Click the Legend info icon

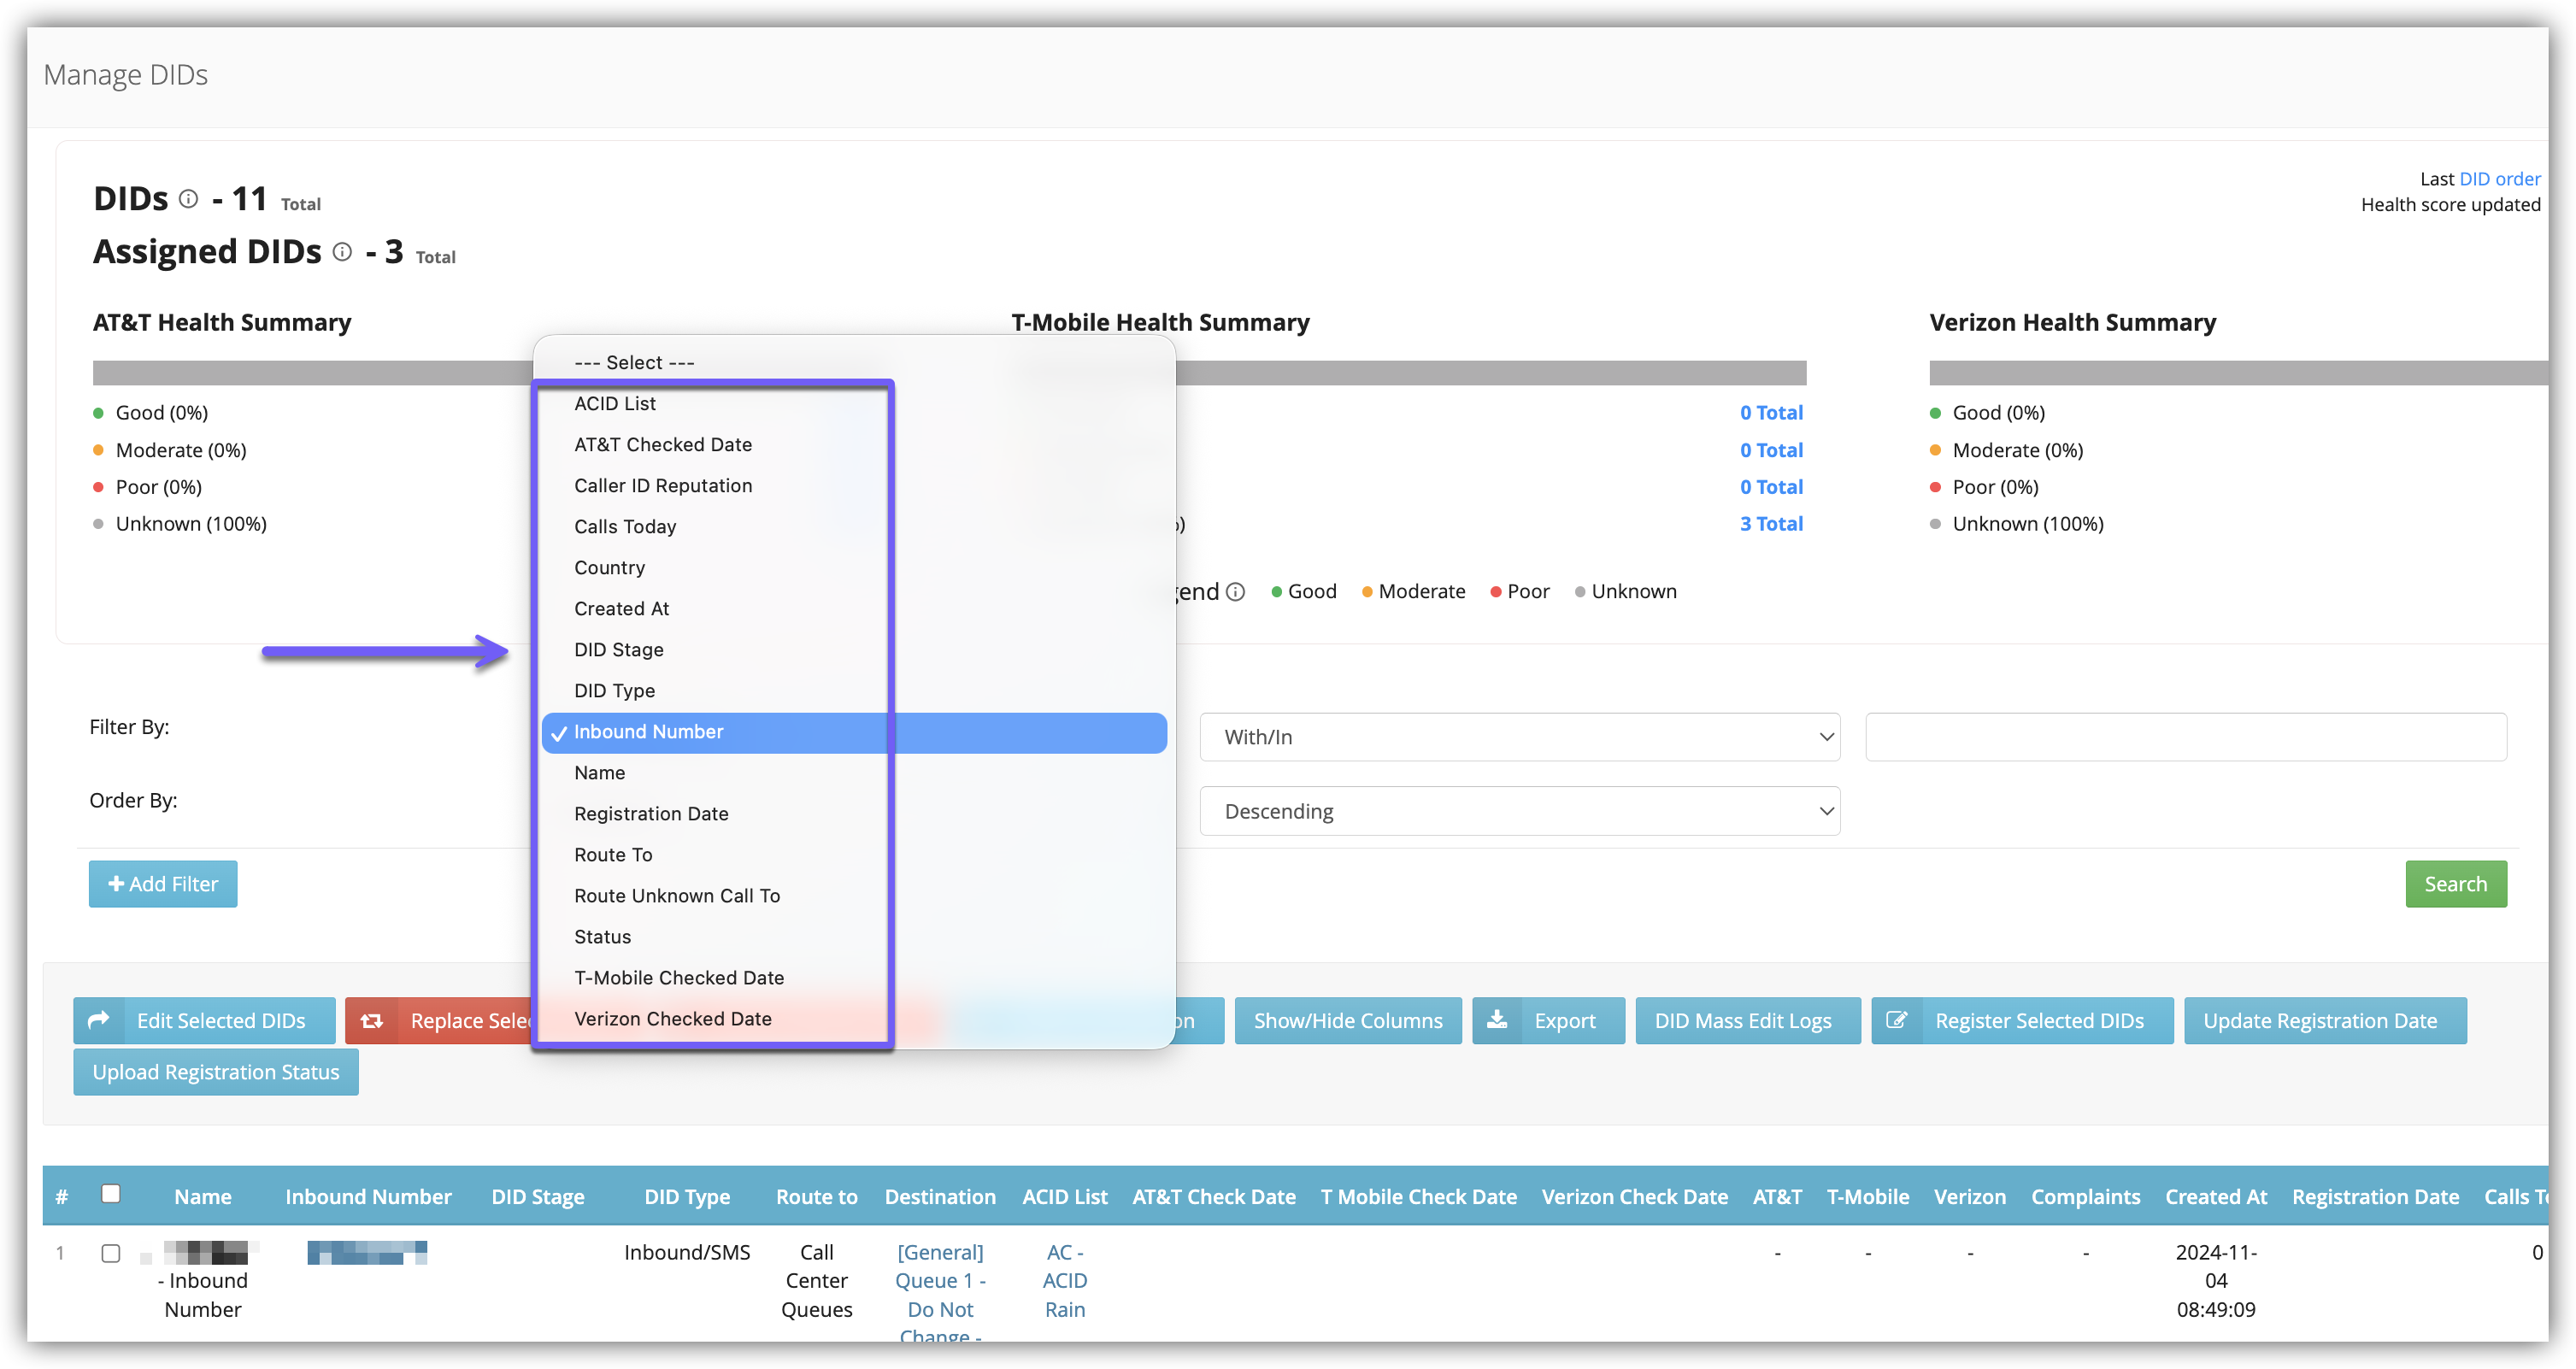[x=1236, y=592]
